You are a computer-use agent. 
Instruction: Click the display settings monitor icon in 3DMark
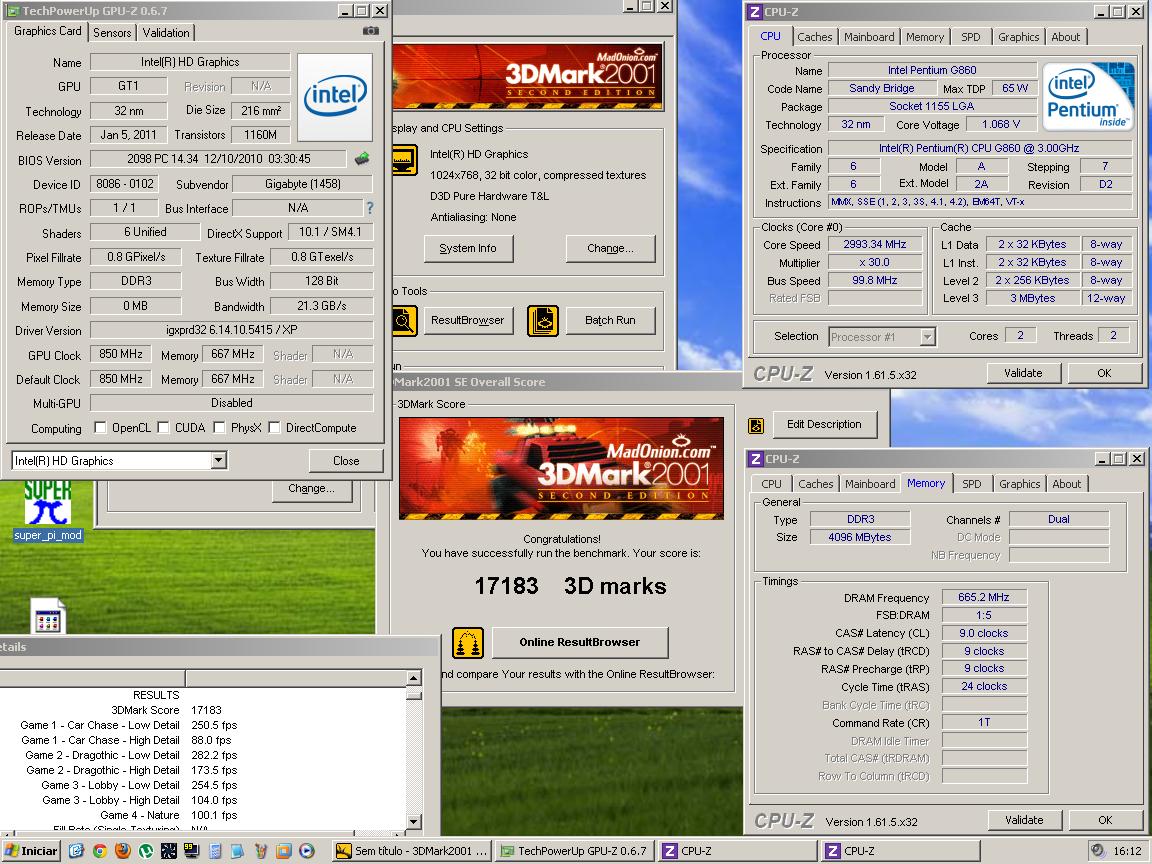pos(405,159)
